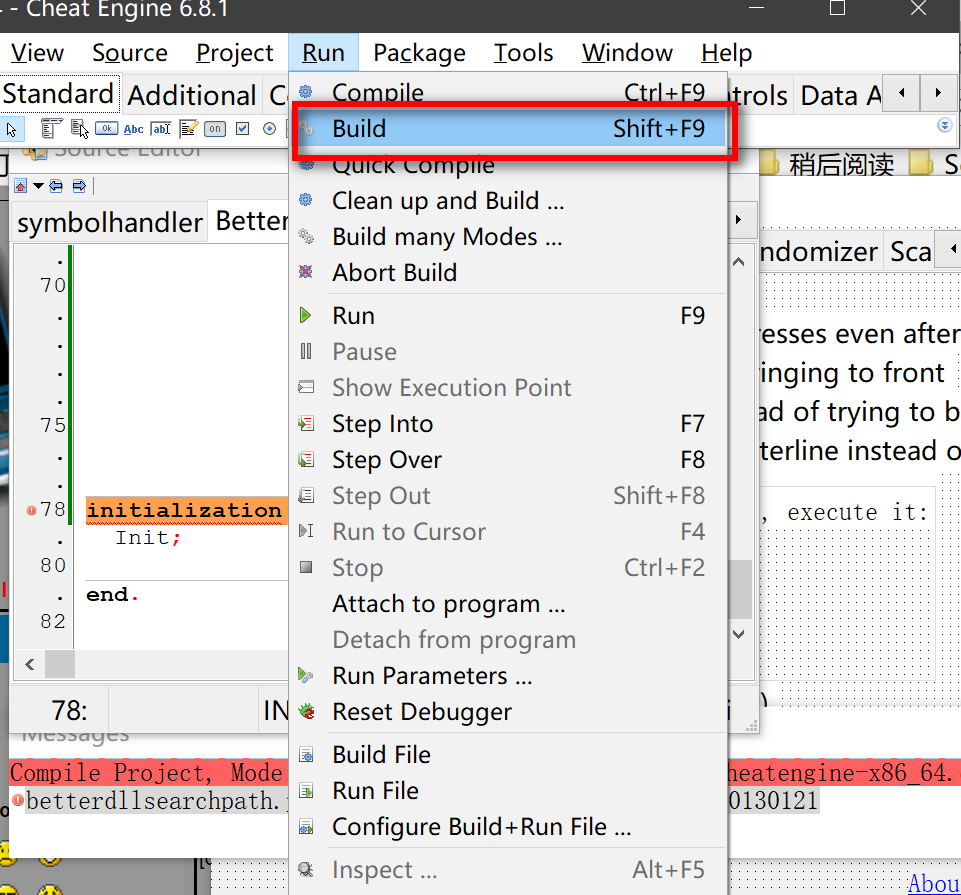The image size is (961, 895).
Task: Open the jump history dropdown arrow
Action: coord(38,186)
